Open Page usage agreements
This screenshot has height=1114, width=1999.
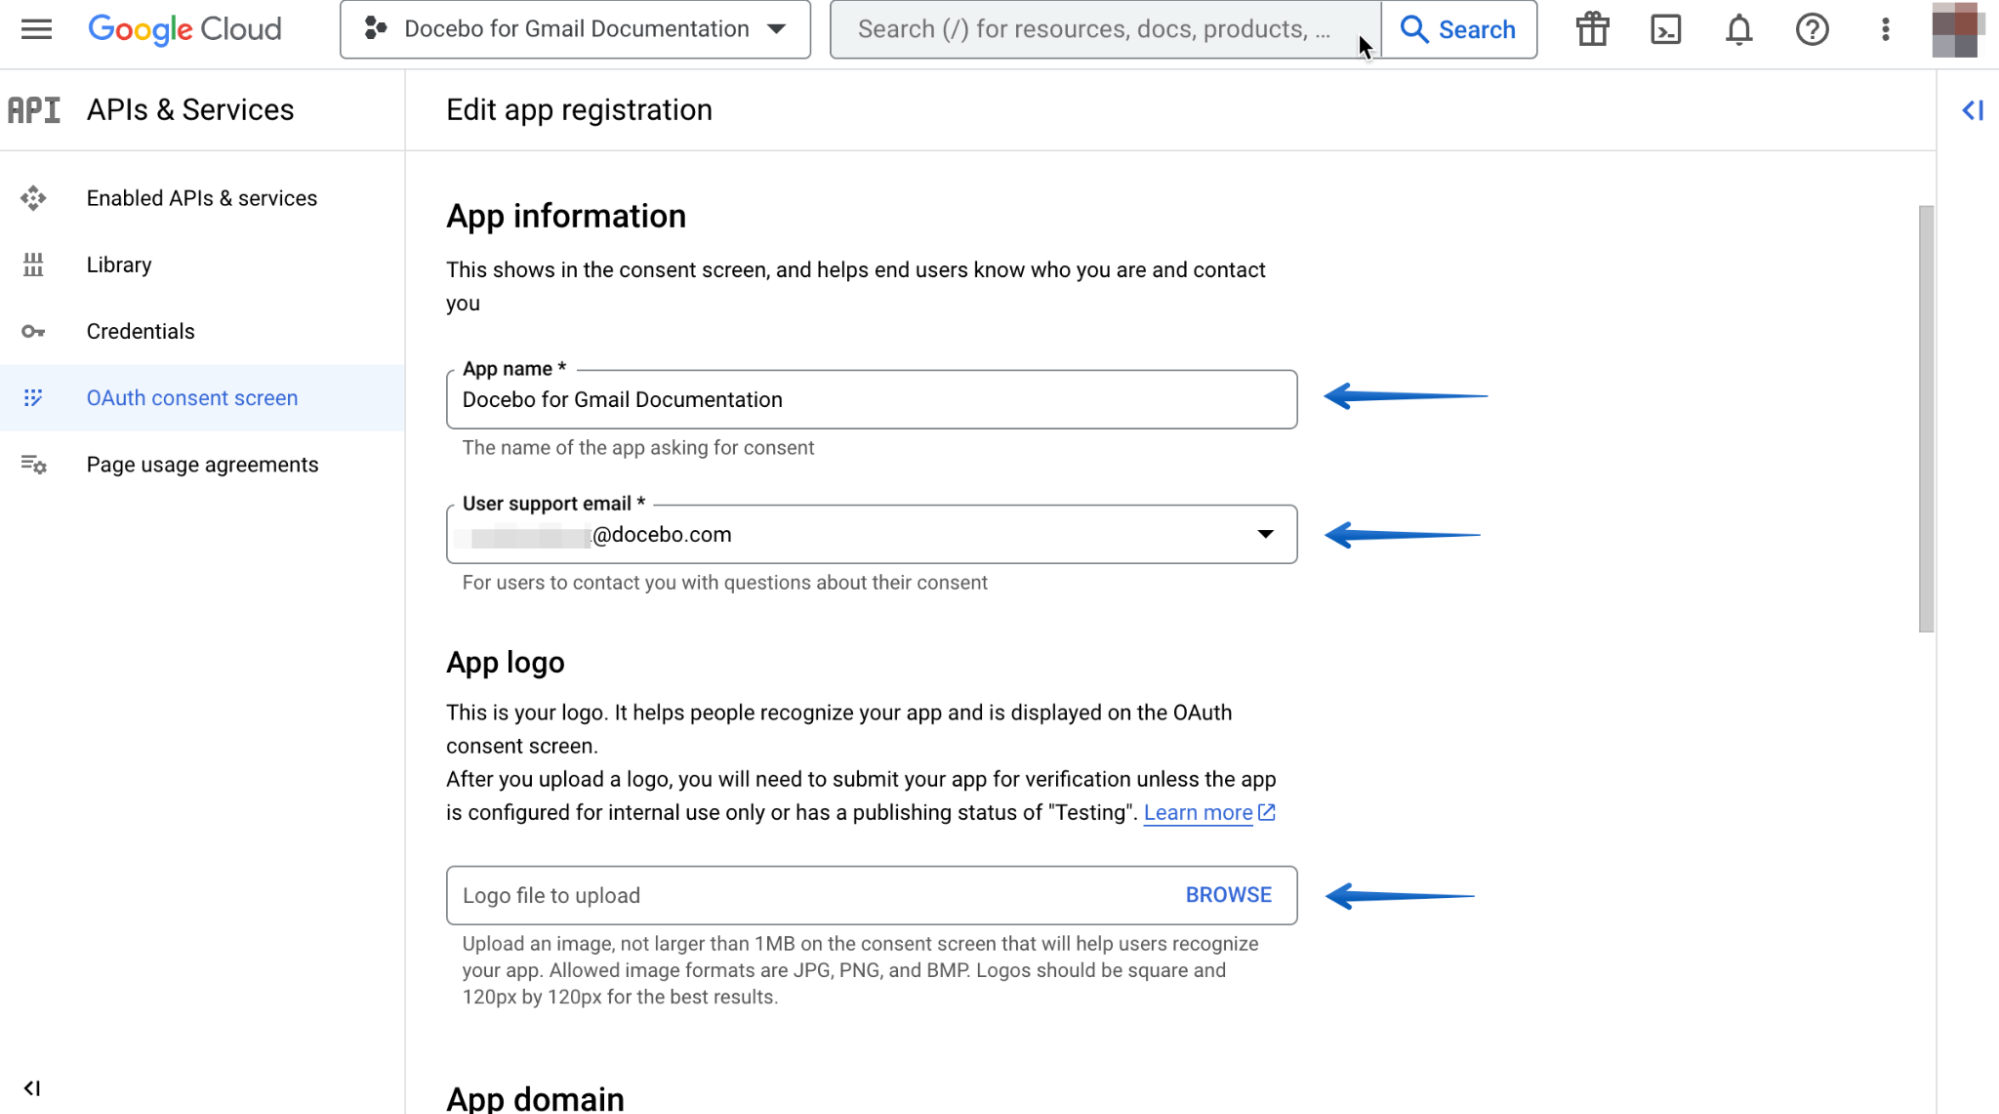click(x=202, y=464)
